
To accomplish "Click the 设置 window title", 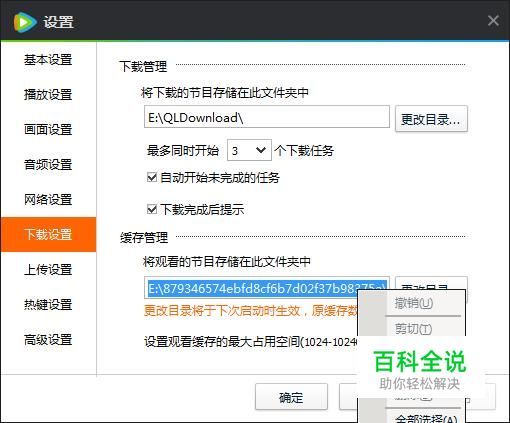I will [58, 22].
